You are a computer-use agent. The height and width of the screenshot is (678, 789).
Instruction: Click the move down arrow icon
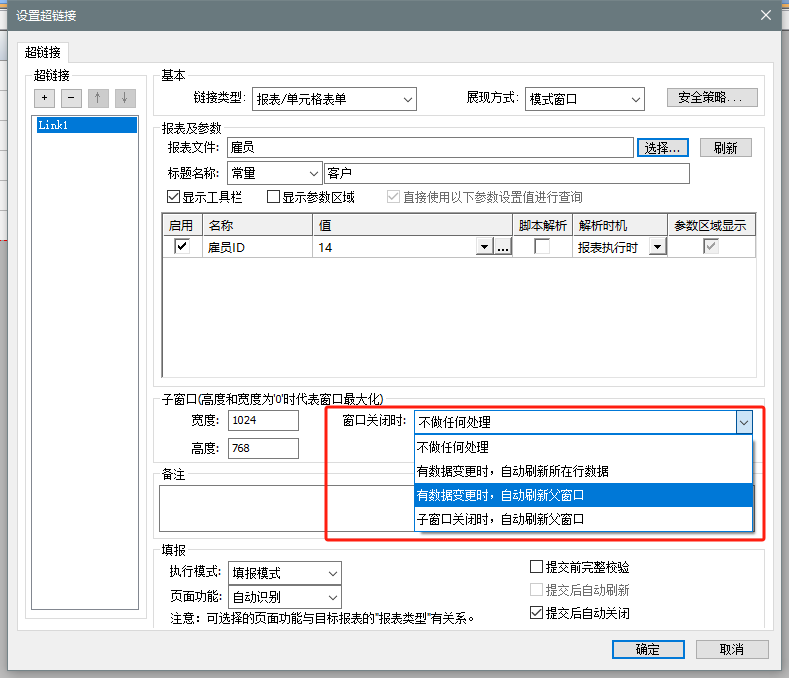124,98
